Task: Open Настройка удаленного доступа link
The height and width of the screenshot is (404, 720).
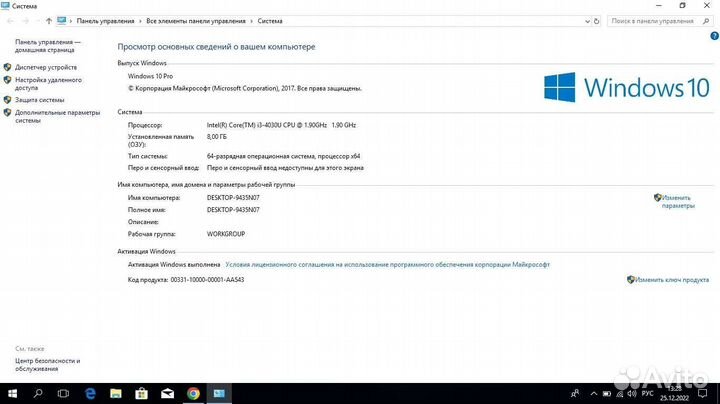Action: pos(48,84)
